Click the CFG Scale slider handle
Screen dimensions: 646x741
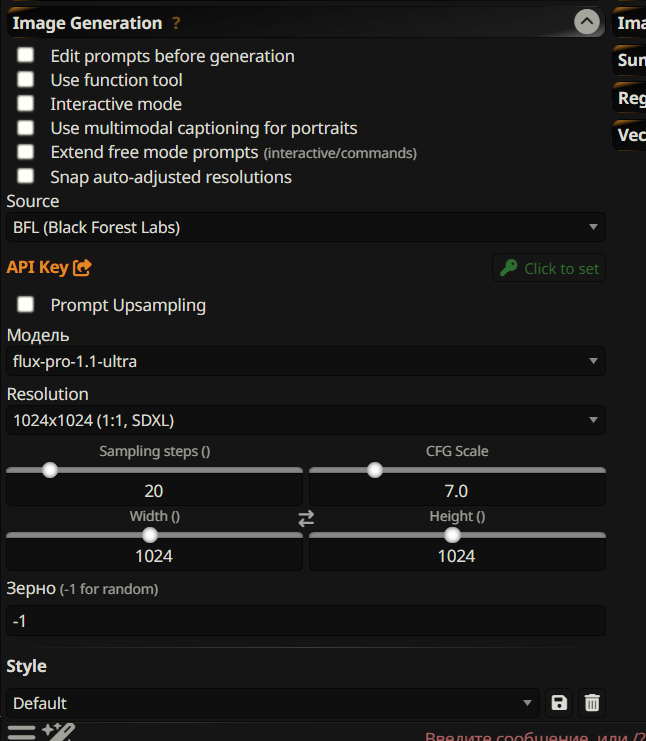coord(375,470)
